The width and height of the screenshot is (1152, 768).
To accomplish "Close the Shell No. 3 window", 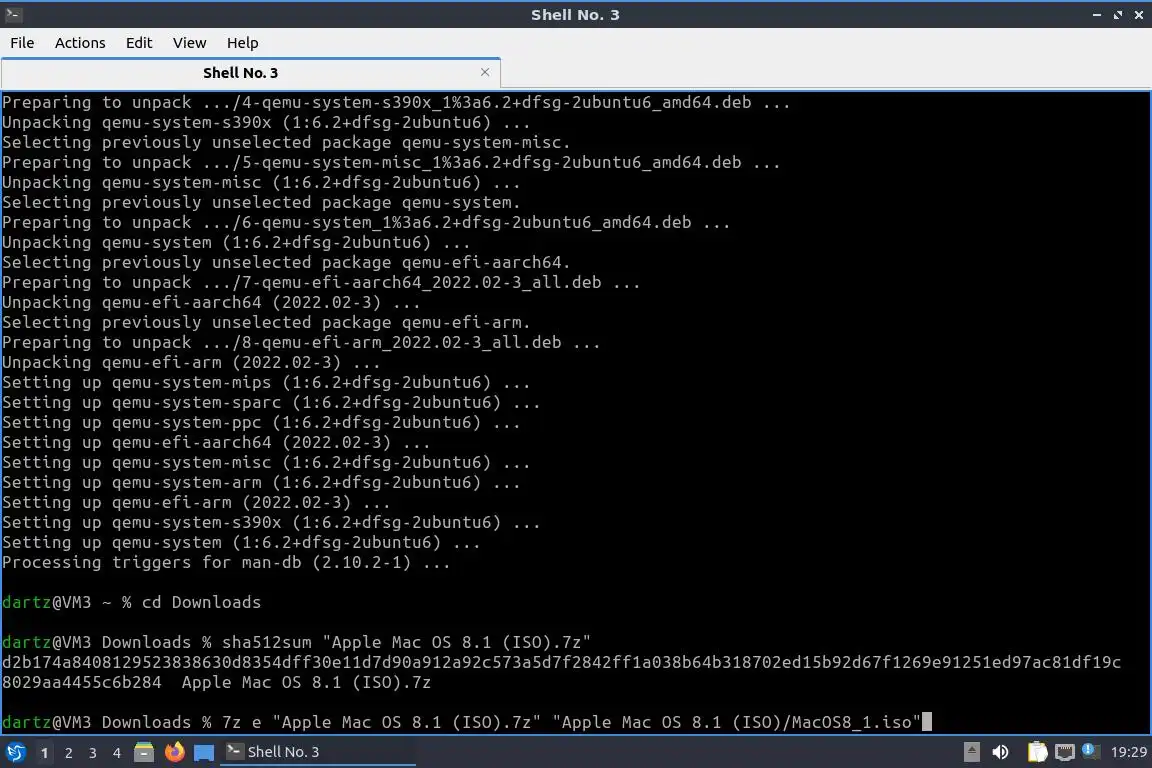I will [1139, 15].
